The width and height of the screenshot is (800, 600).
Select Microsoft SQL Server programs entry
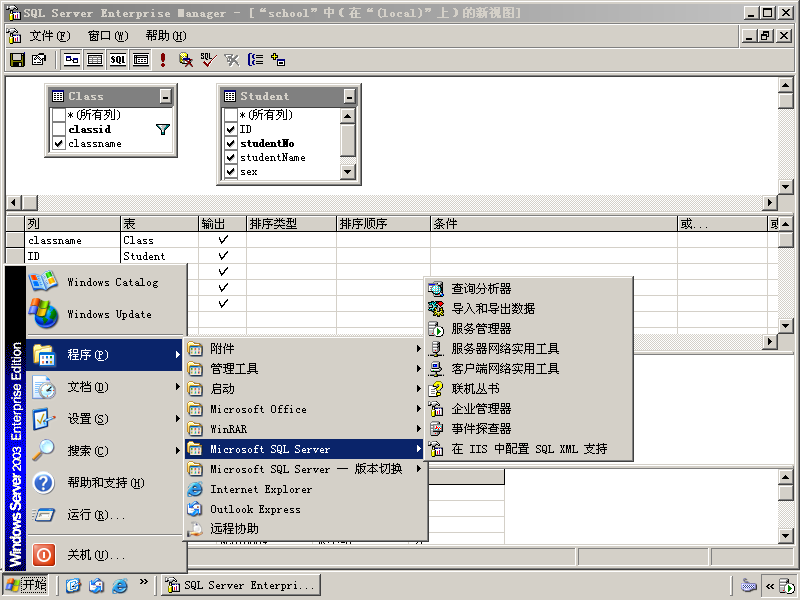coord(305,449)
